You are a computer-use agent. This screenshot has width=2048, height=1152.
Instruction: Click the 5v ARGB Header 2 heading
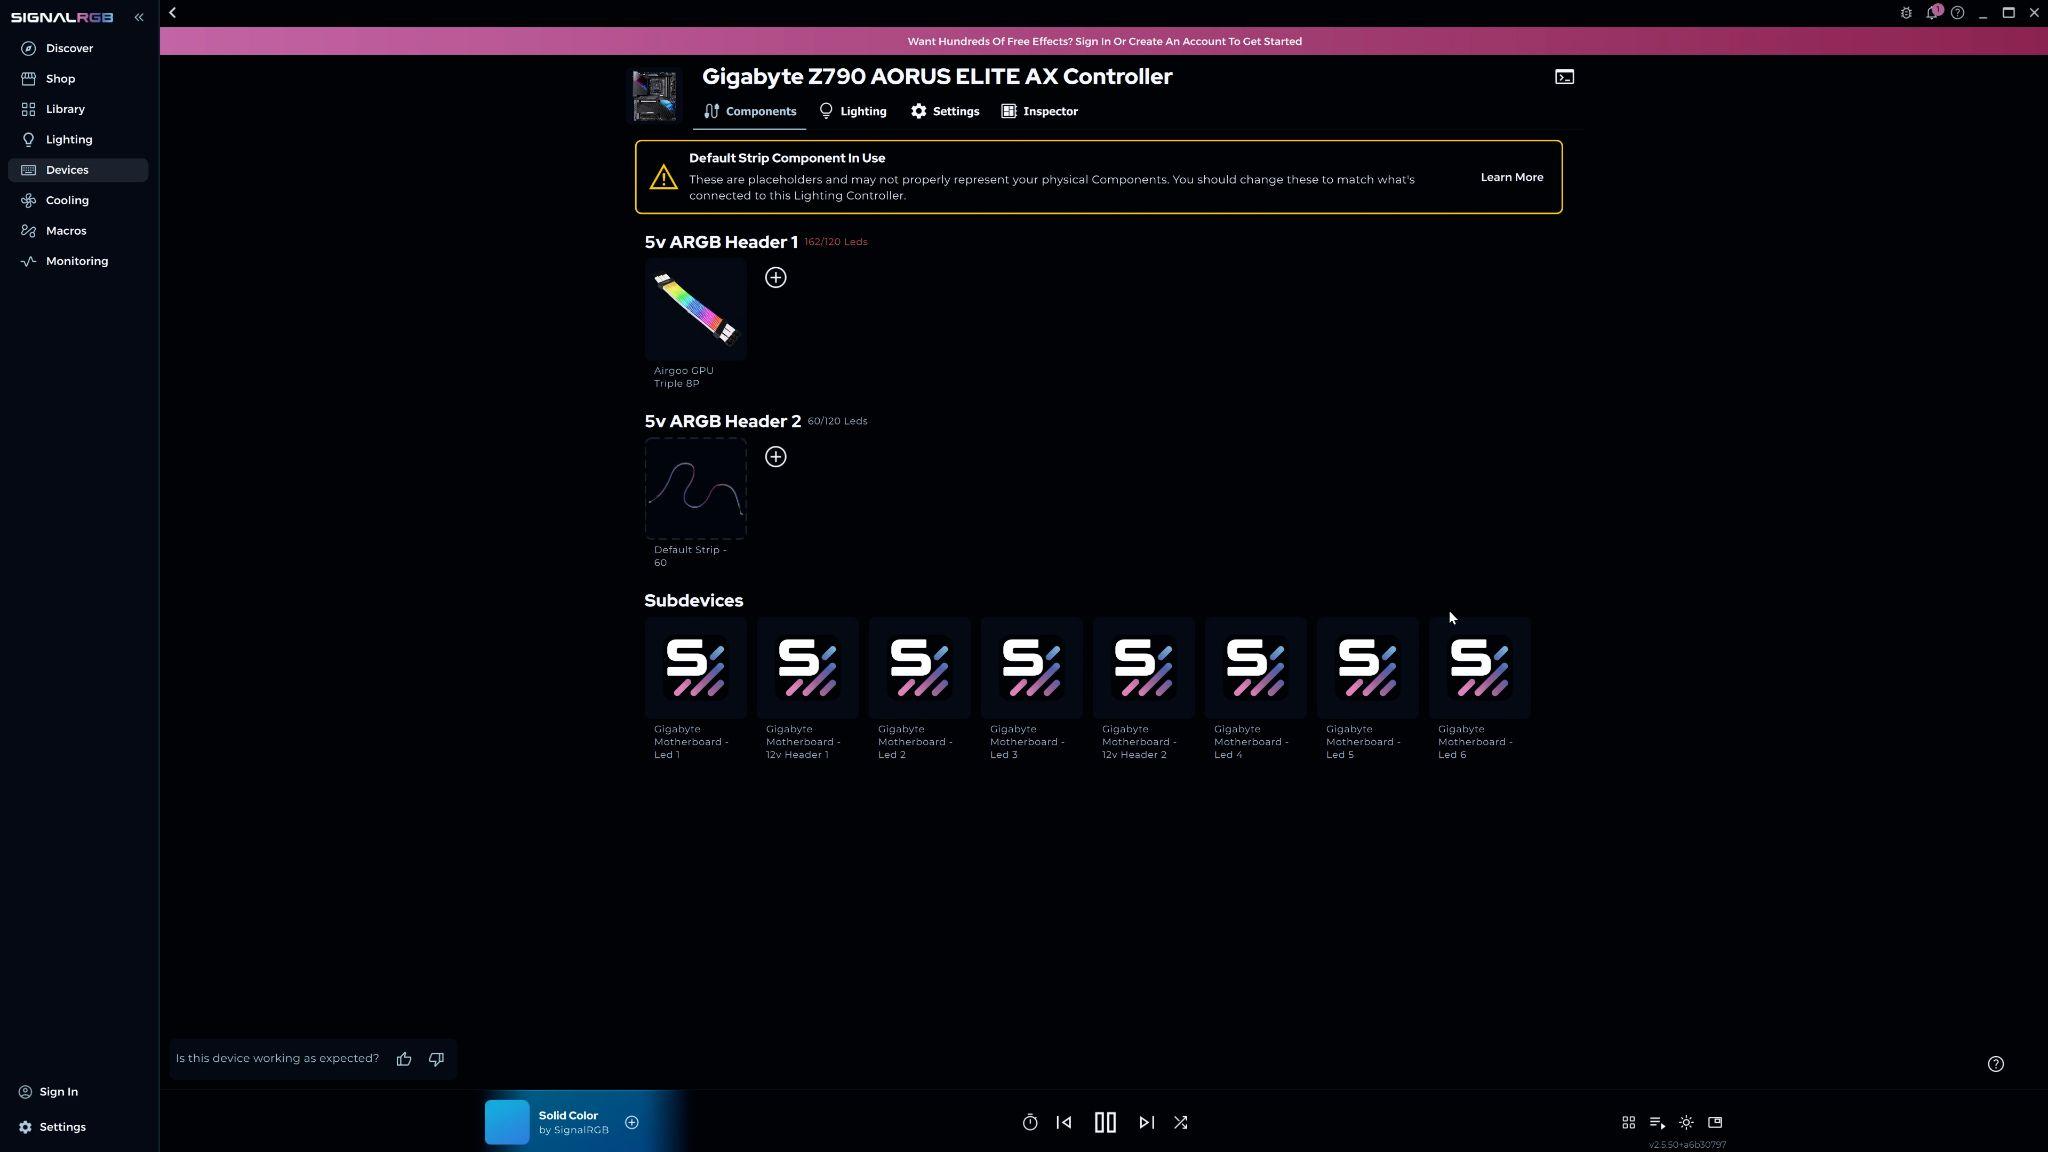tap(723, 421)
